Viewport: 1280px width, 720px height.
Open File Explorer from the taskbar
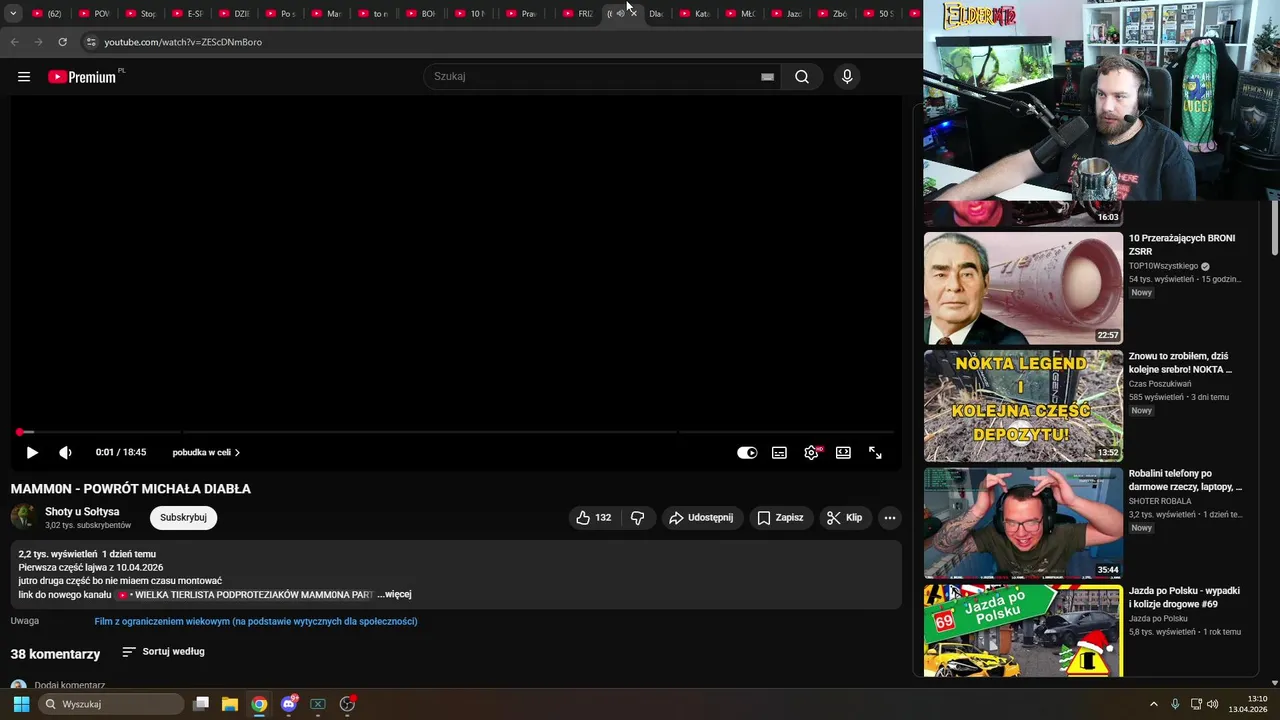click(230, 704)
